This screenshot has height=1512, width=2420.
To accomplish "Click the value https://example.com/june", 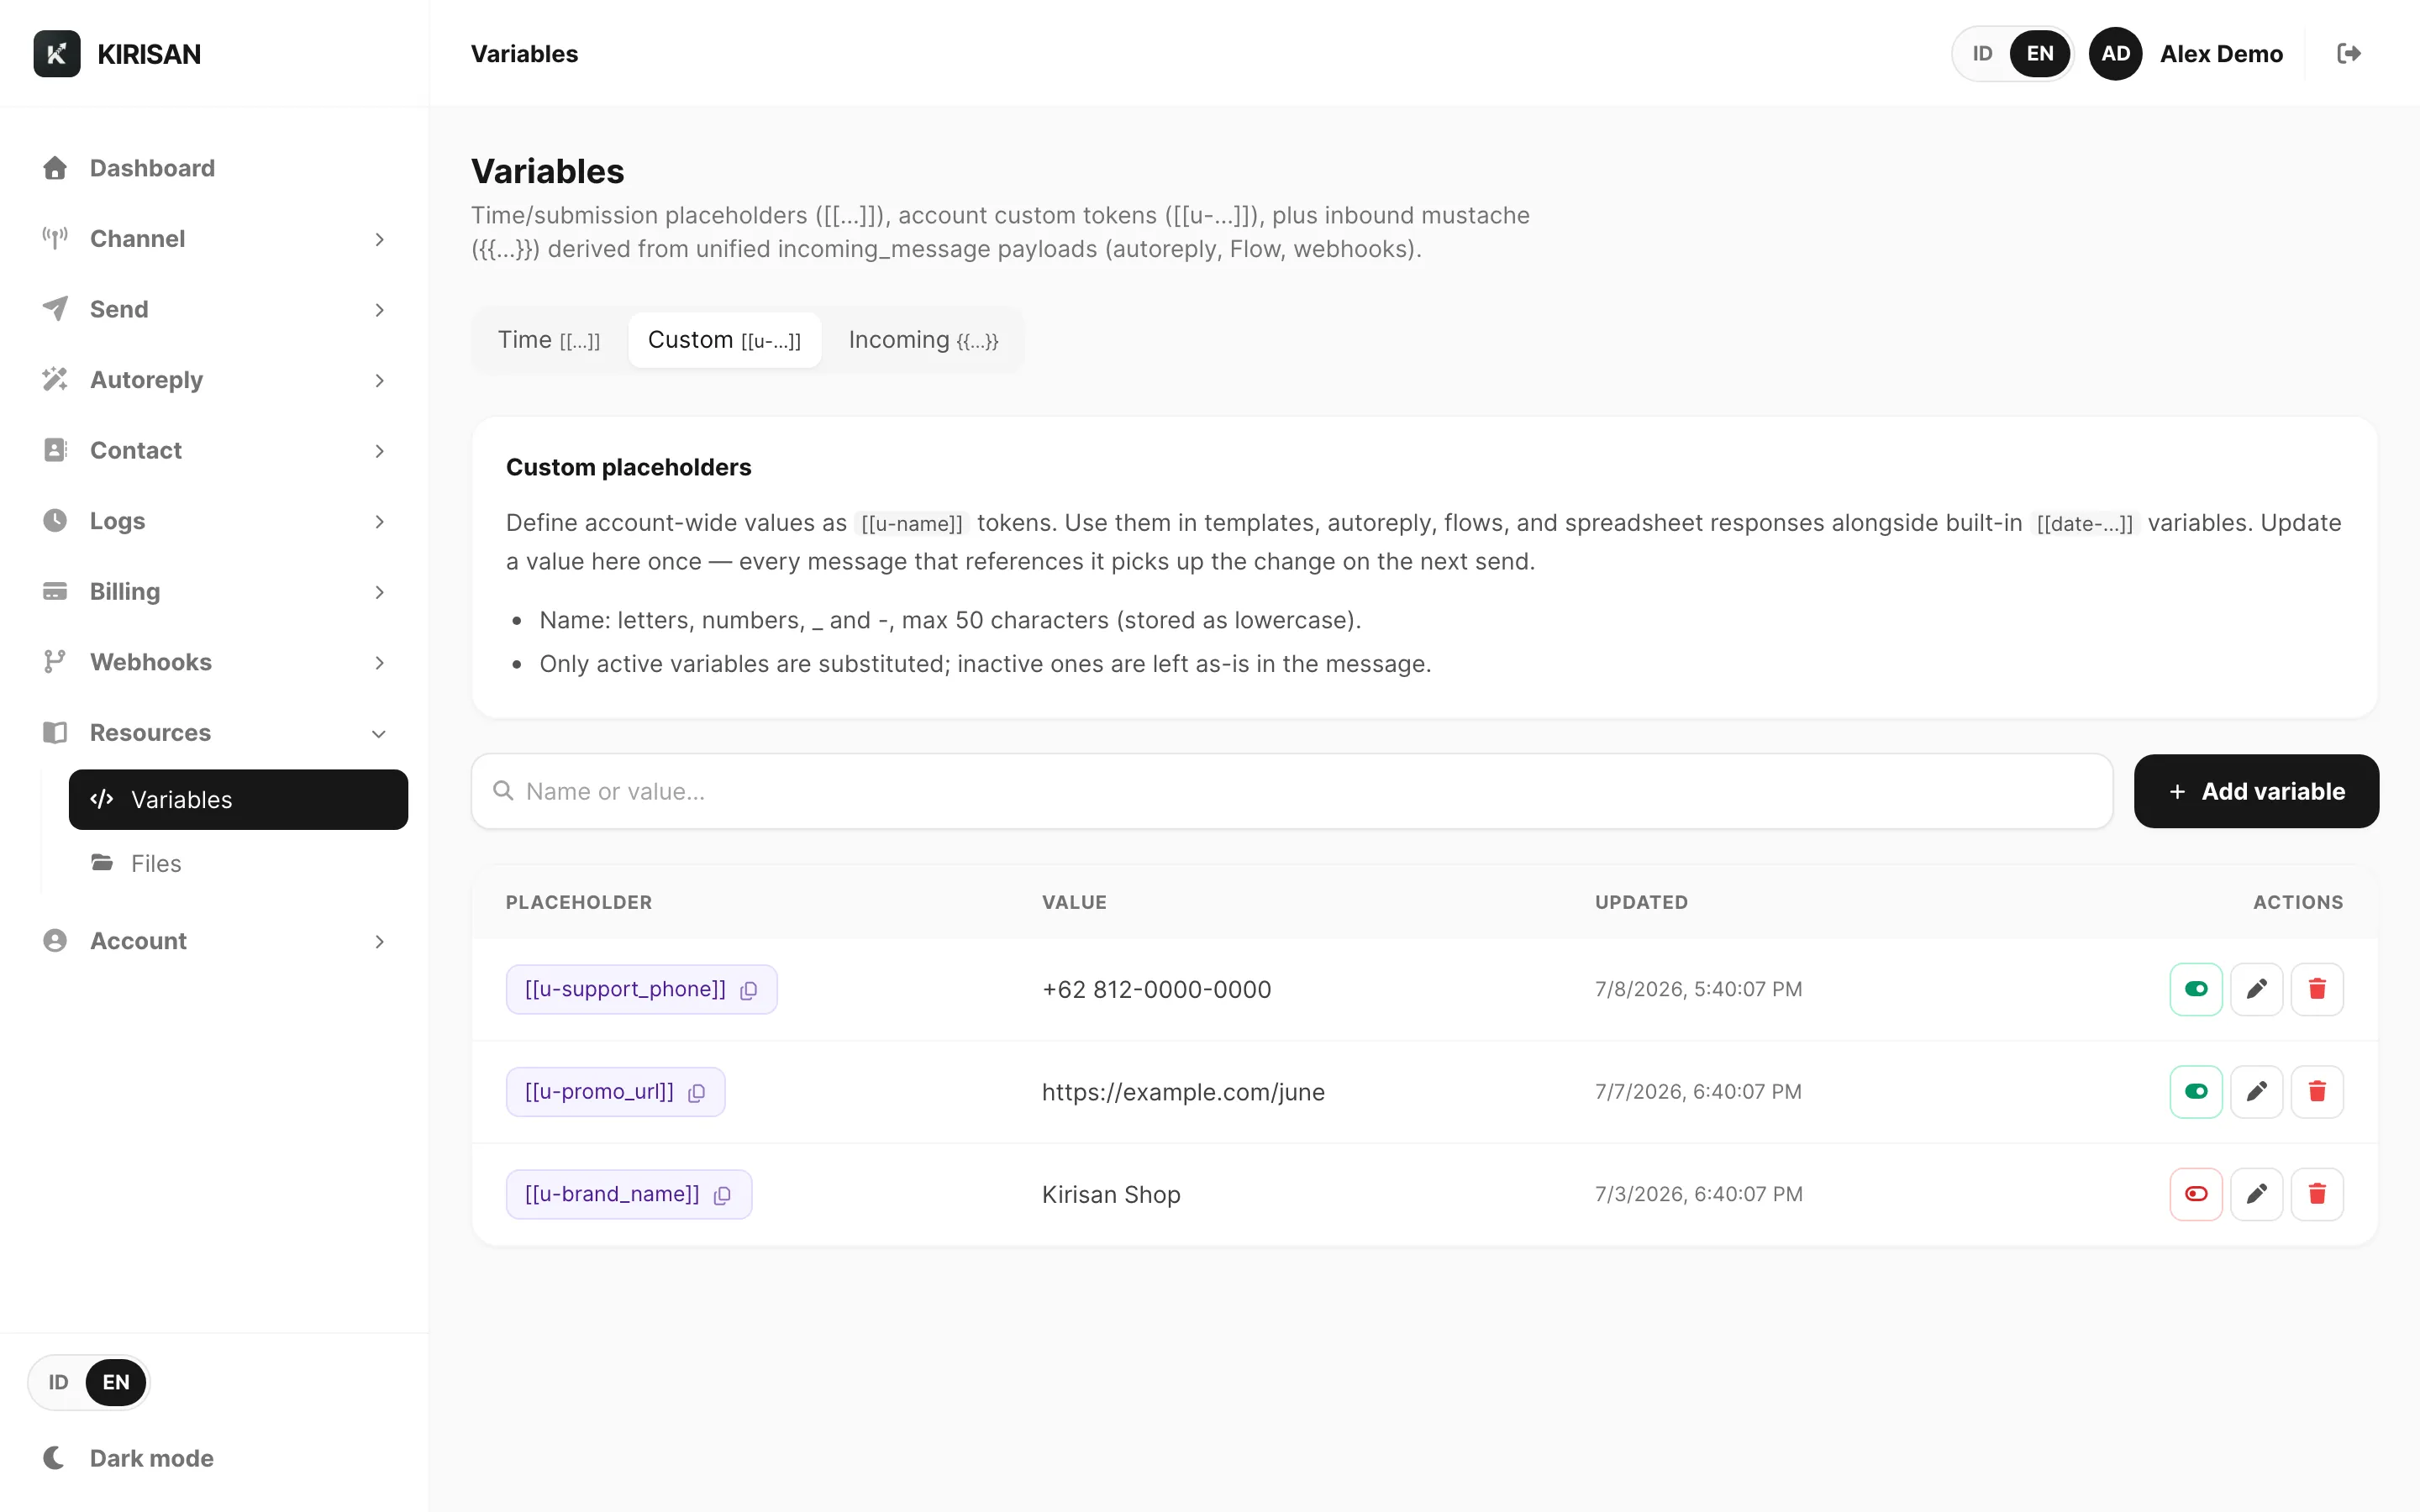I will tap(1183, 1092).
